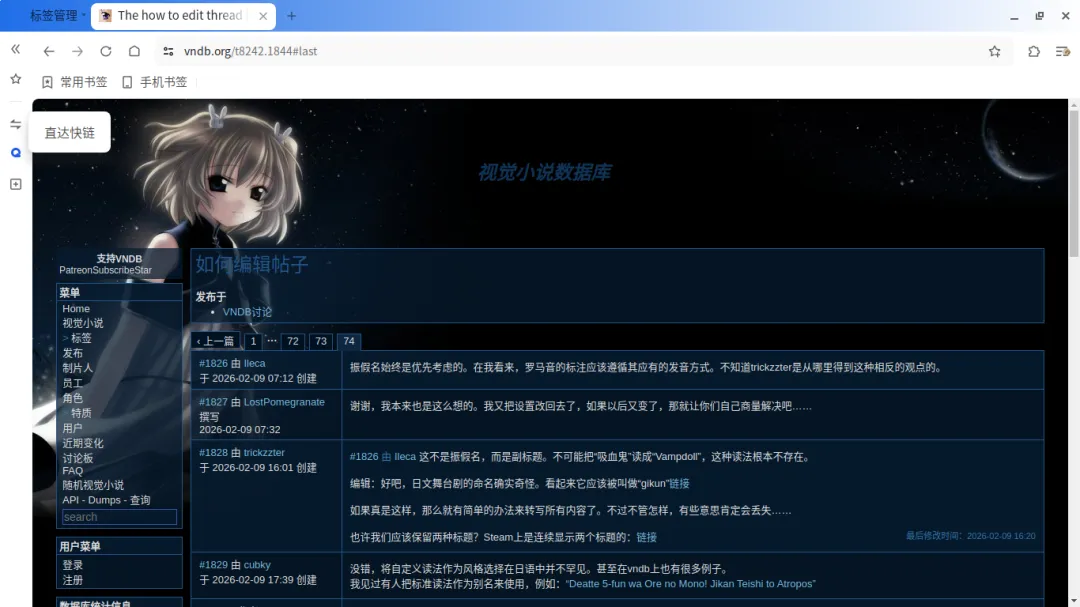Viewport: 1080px width, 607px height.
Task: Bookmark this page with star icon
Action: pyautogui.click(x=995, y=51)
